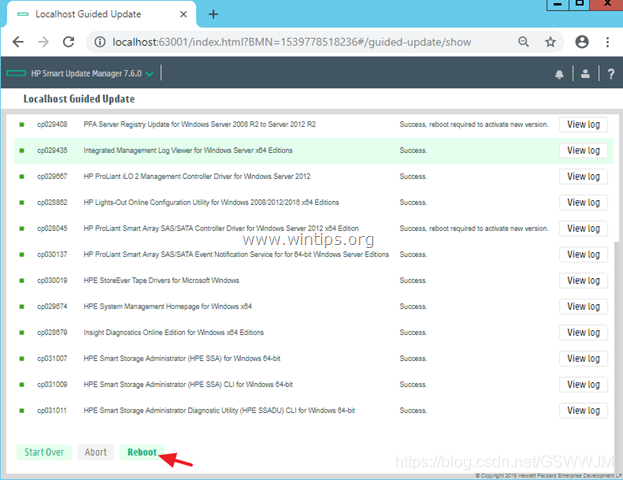View log for cp031011 SSADU CLI
Image resolution: width=623 pixels, height=480 pixels.
coord(583,411)
